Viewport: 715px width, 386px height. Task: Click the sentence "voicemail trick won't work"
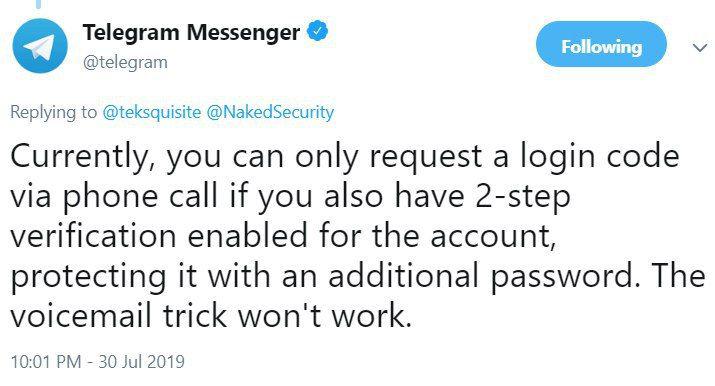pyautogui.click(x=211, y=316)
